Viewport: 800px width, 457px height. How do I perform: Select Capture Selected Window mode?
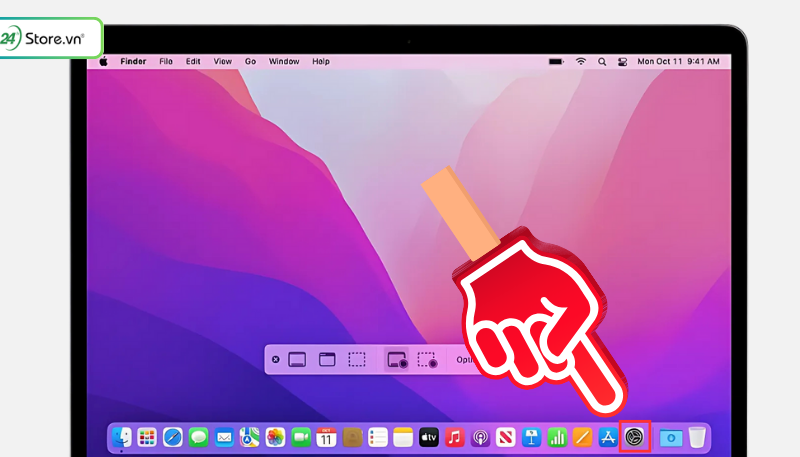tap(327, 360)
